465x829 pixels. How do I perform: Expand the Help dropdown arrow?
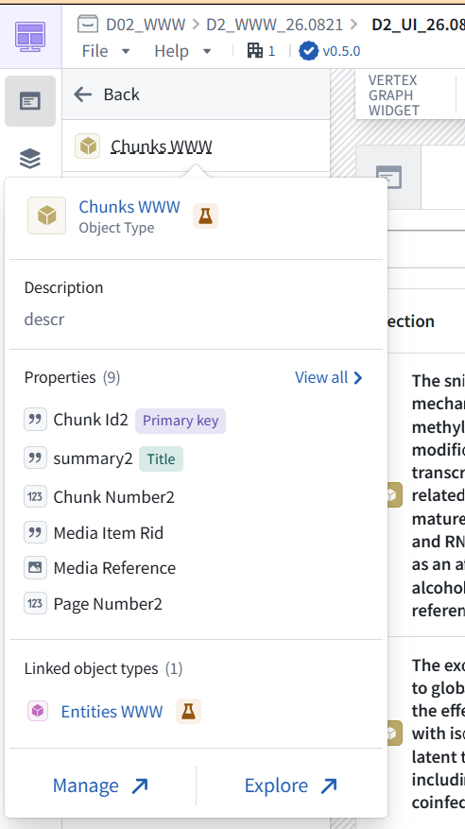pos(207,51)
